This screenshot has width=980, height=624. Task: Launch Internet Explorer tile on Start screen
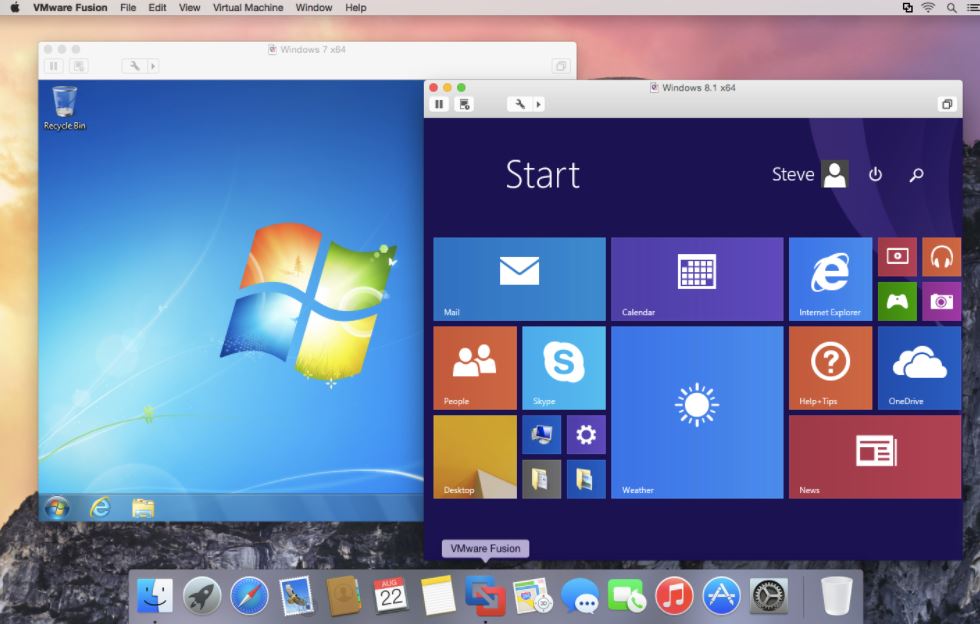[830, 279]
